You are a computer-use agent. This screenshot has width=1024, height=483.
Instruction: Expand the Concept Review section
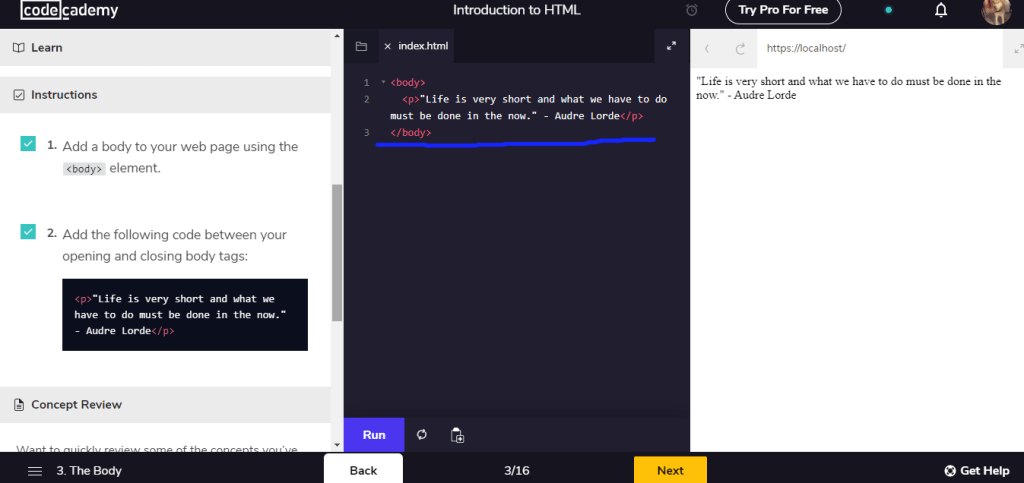point(76,404)
